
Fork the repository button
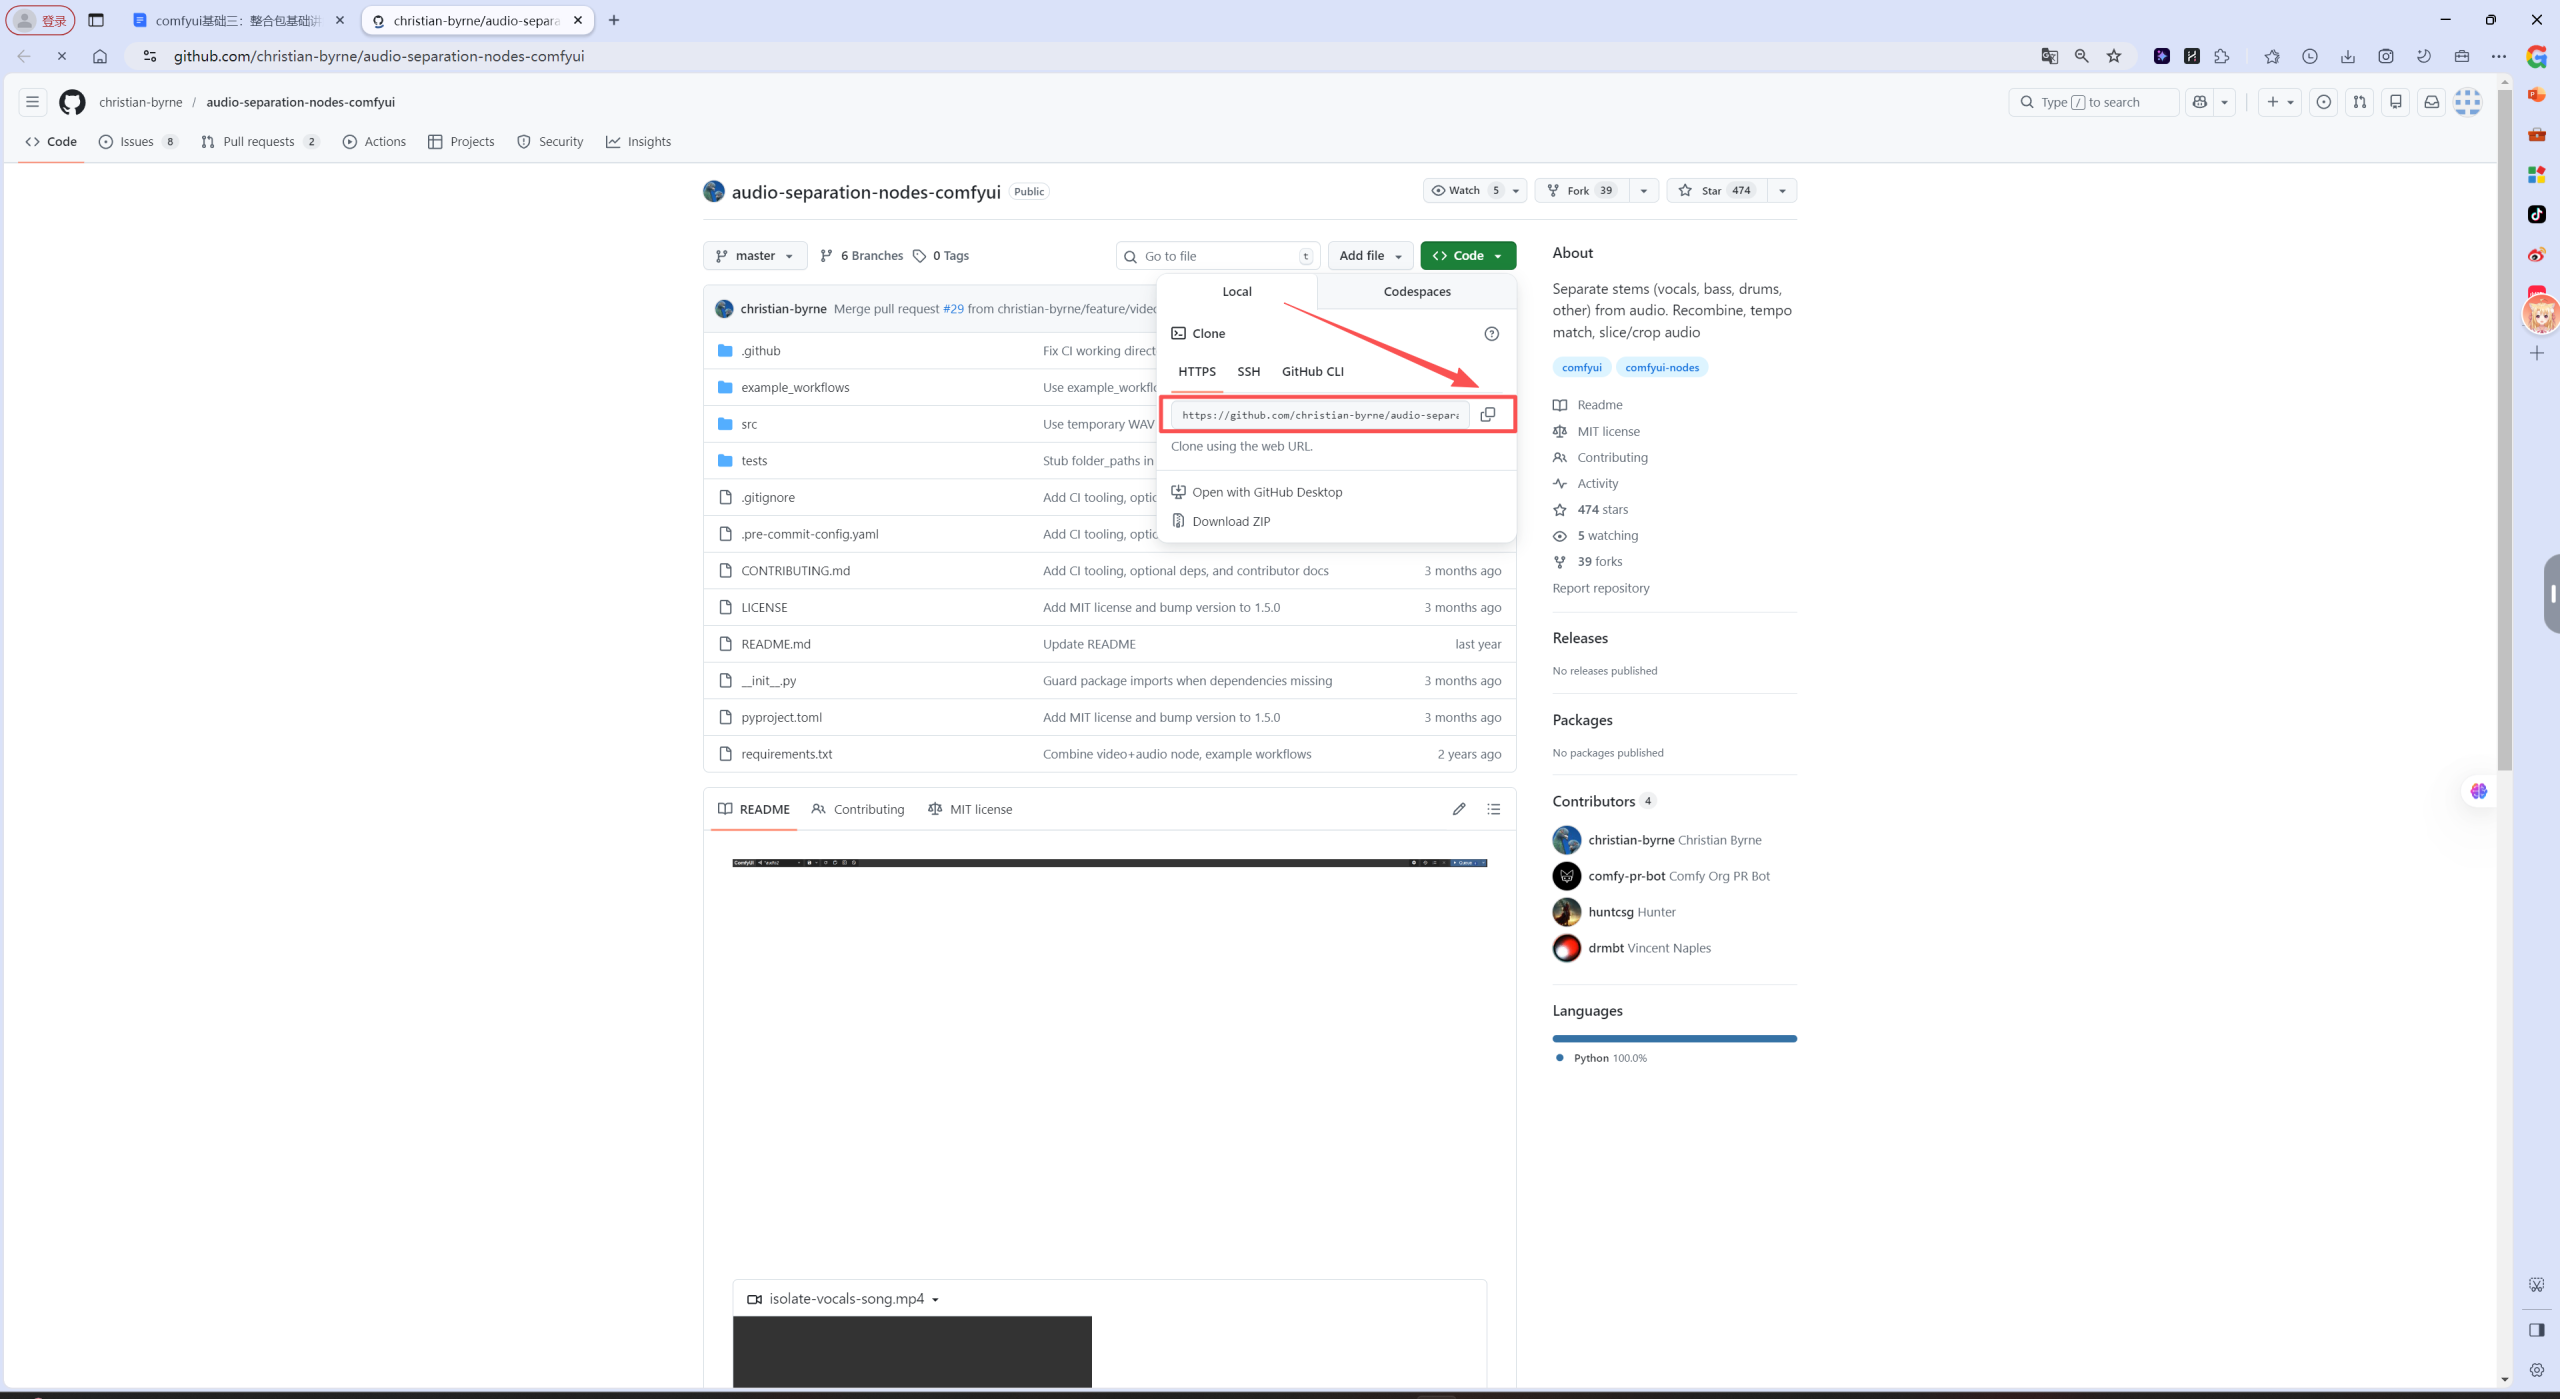tap(1582, 190)
